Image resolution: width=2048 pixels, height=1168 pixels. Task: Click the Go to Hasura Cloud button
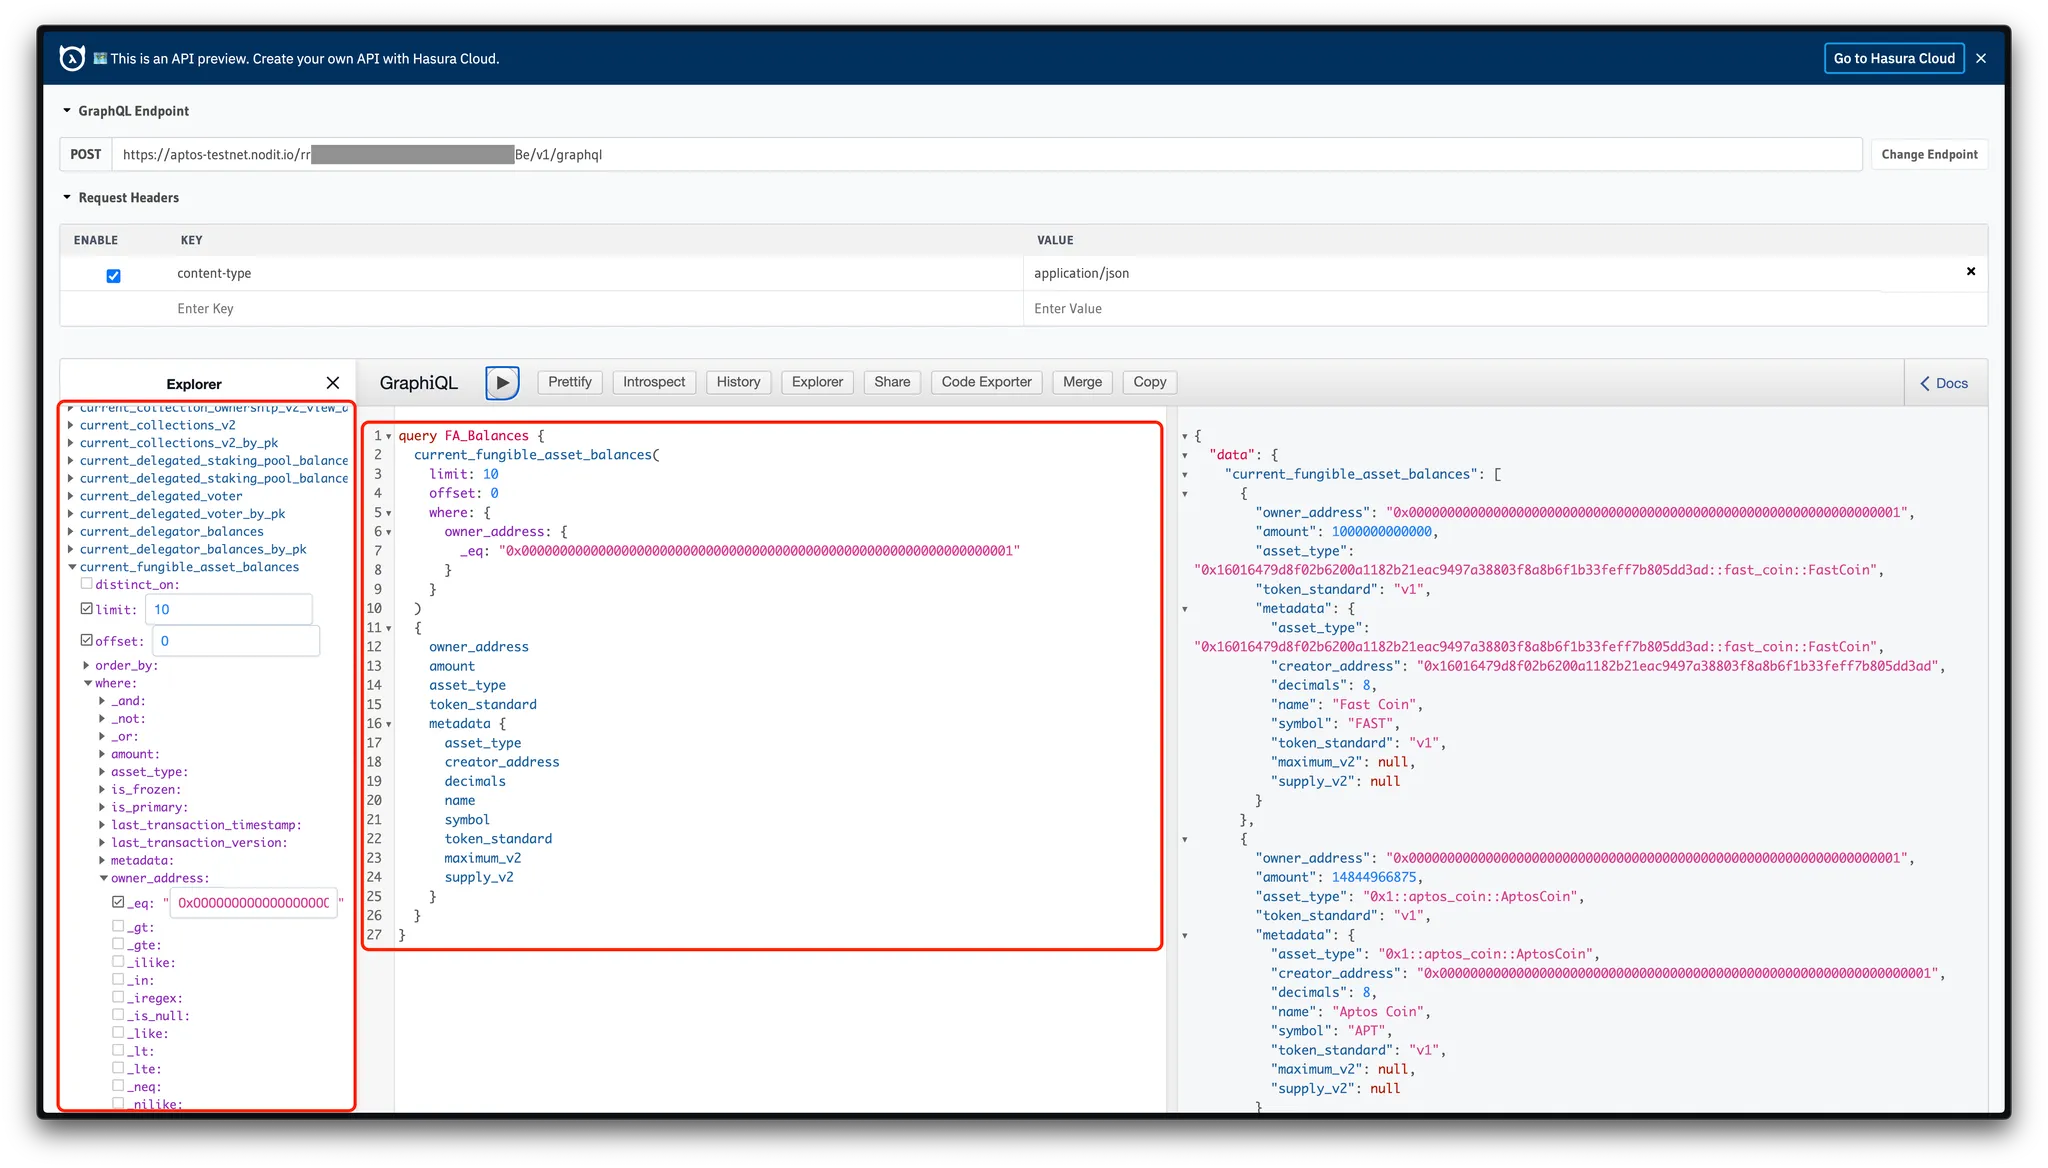[1893, 58]
